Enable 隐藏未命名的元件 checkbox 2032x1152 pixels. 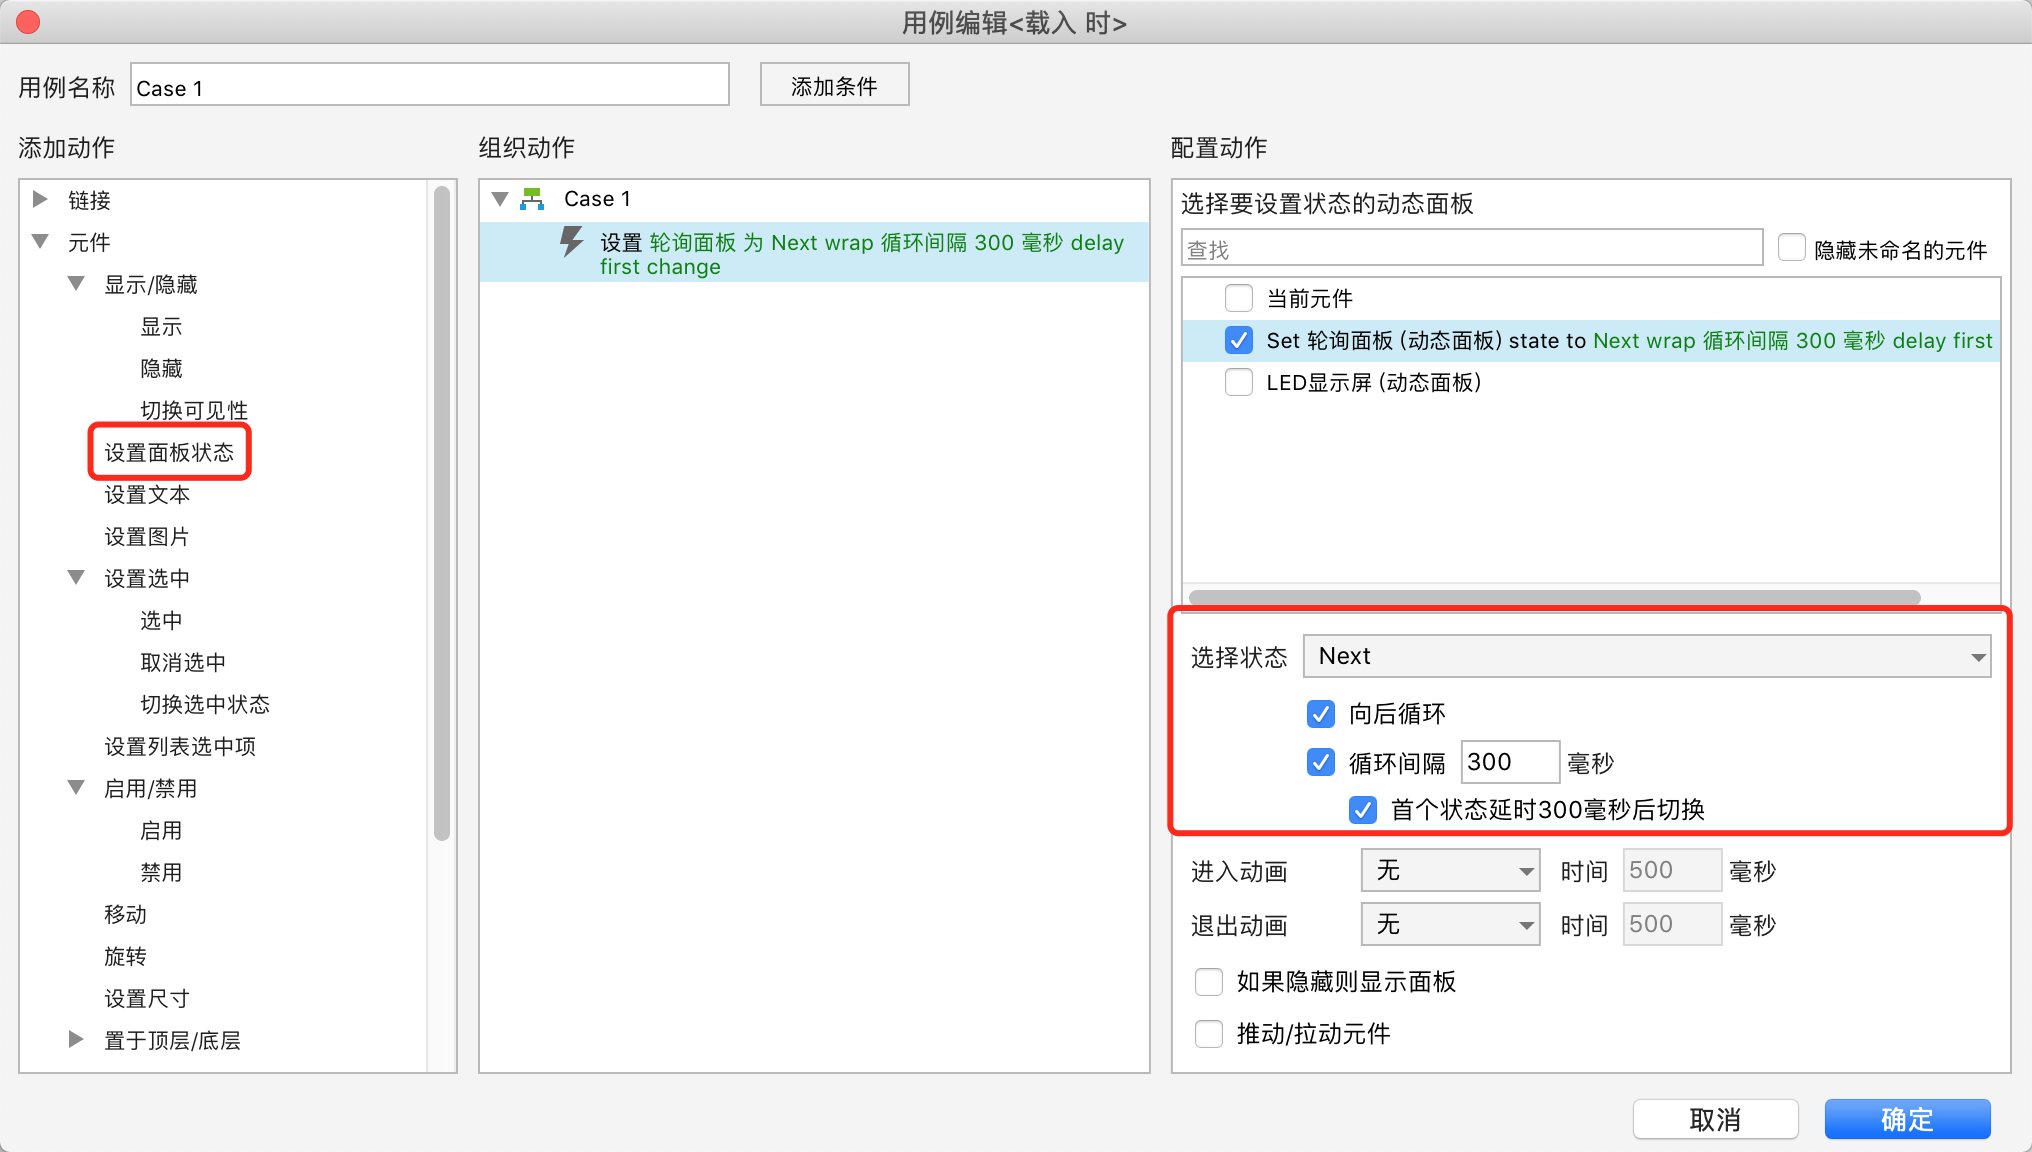click(x=1791, y=247)
